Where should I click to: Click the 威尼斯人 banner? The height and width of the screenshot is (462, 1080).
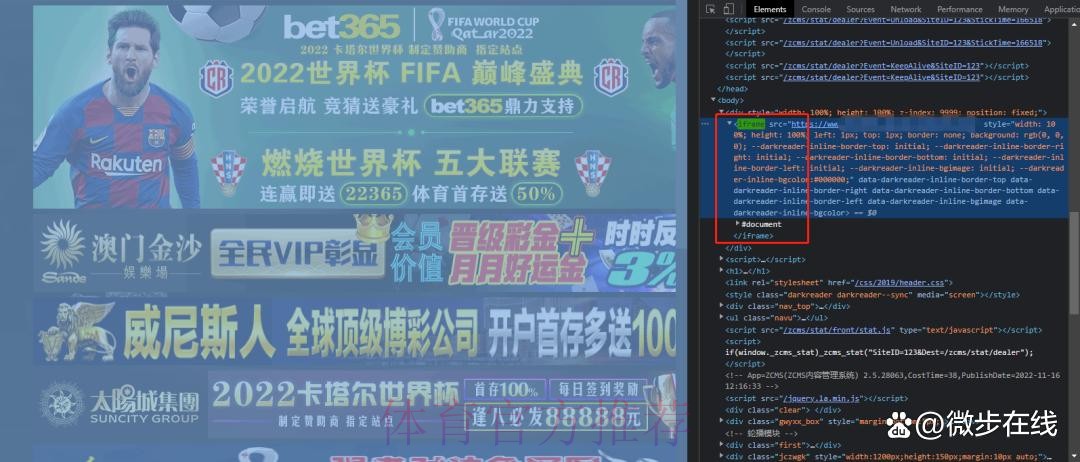click(x=354, y=332)
